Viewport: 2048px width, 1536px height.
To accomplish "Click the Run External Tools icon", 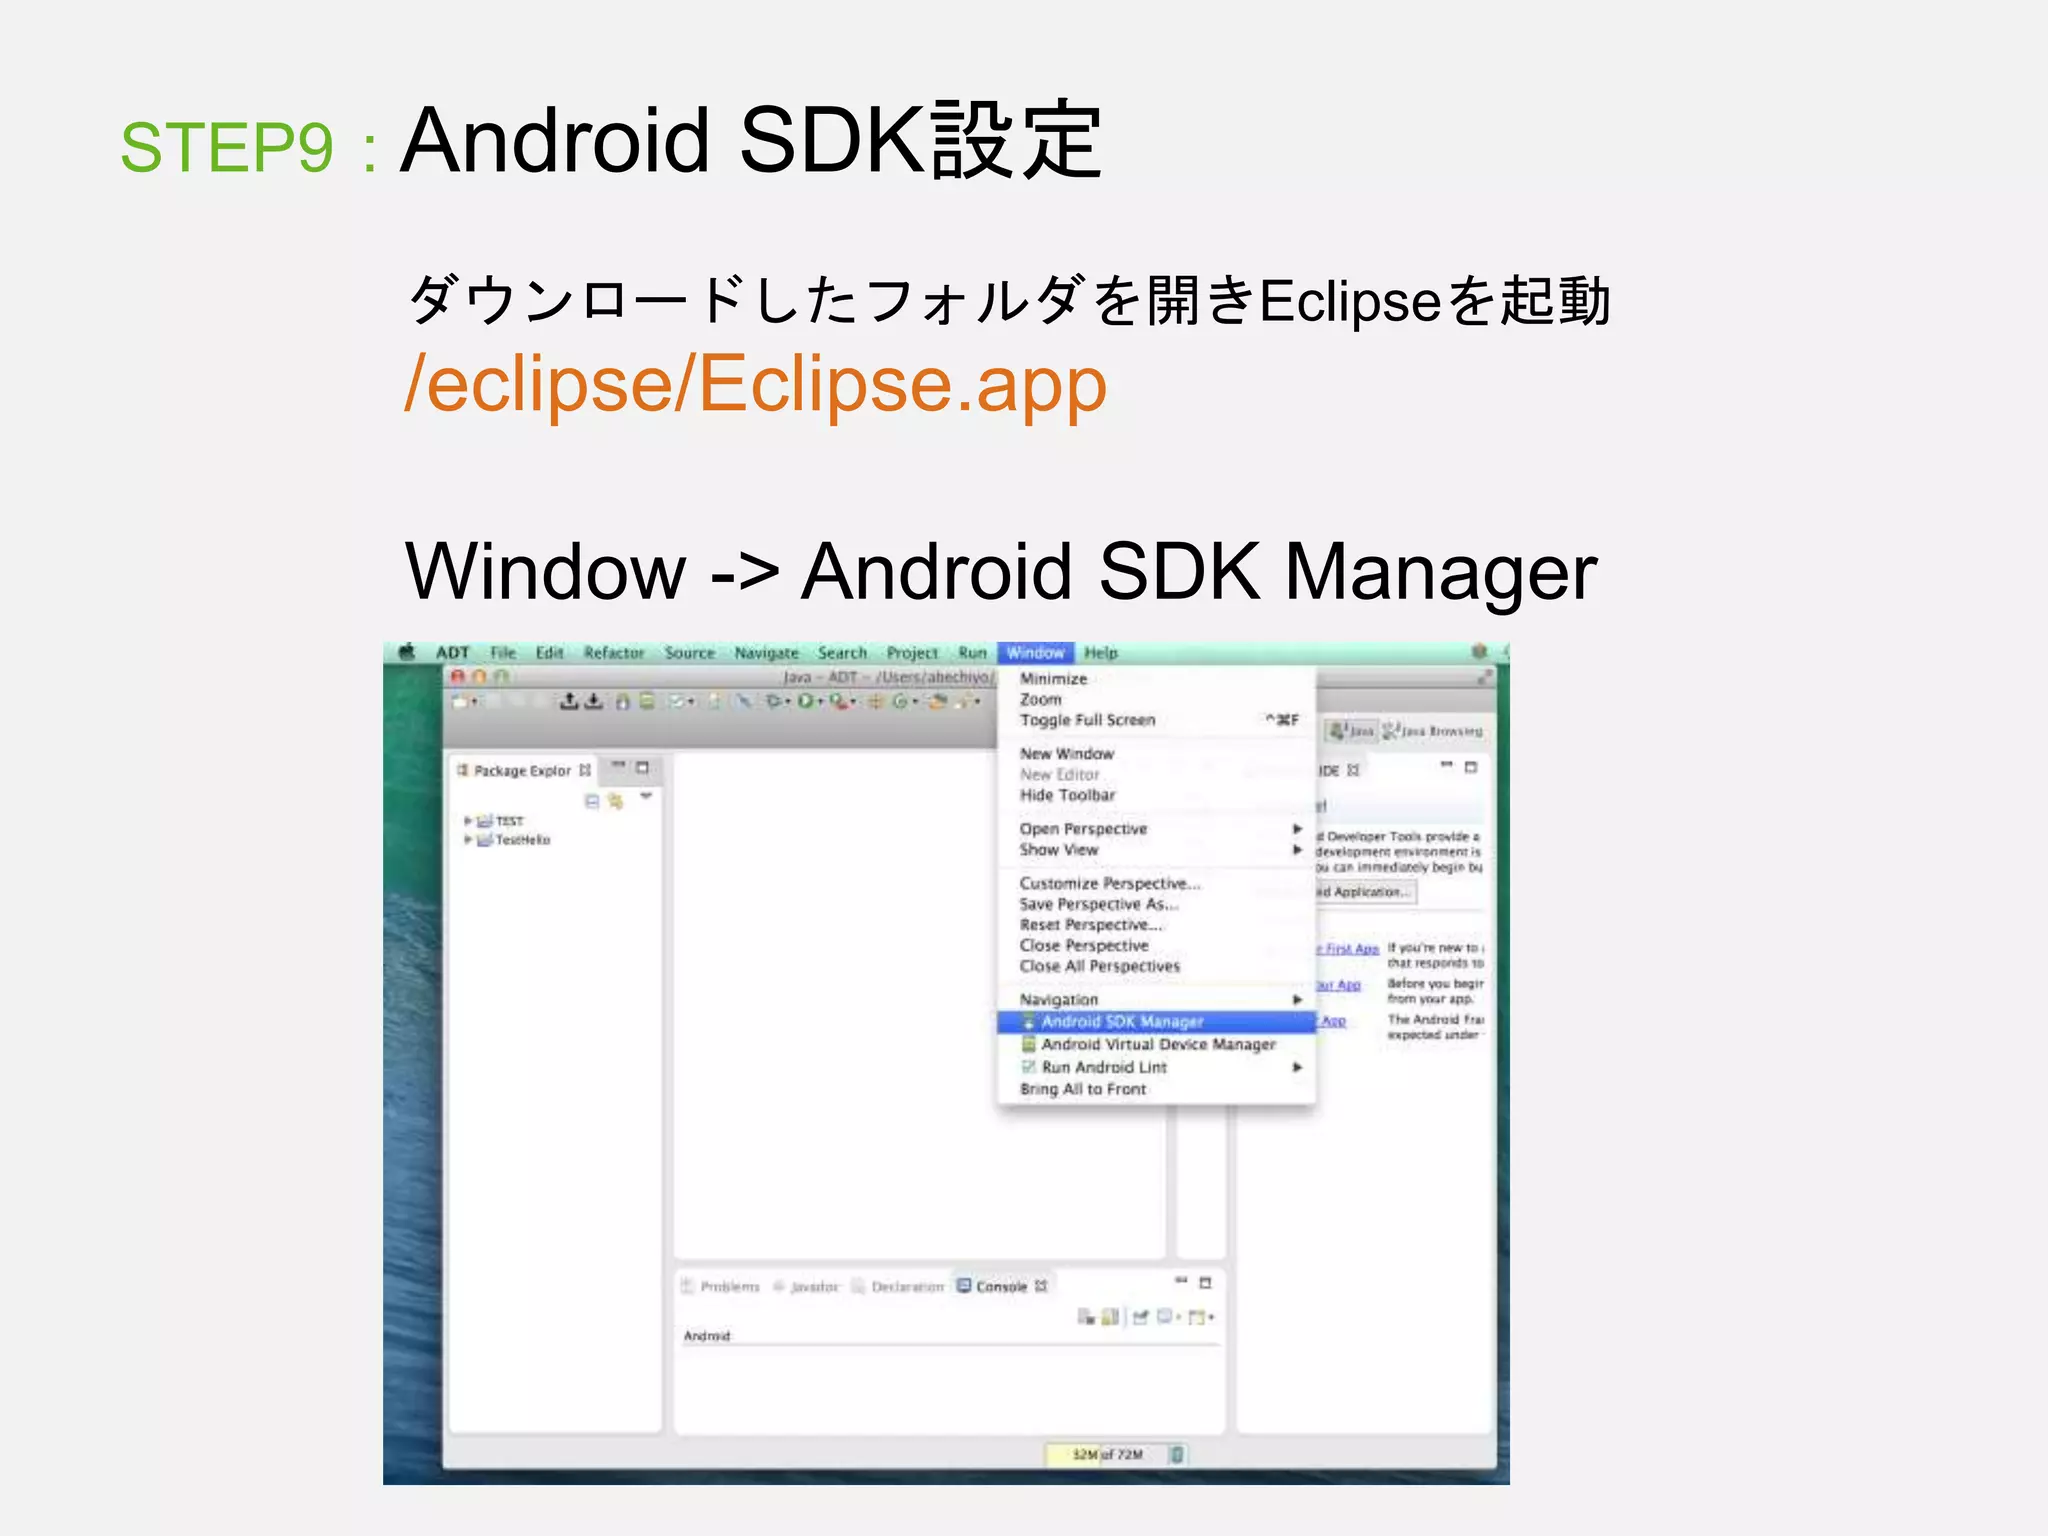I will point(837,702).
